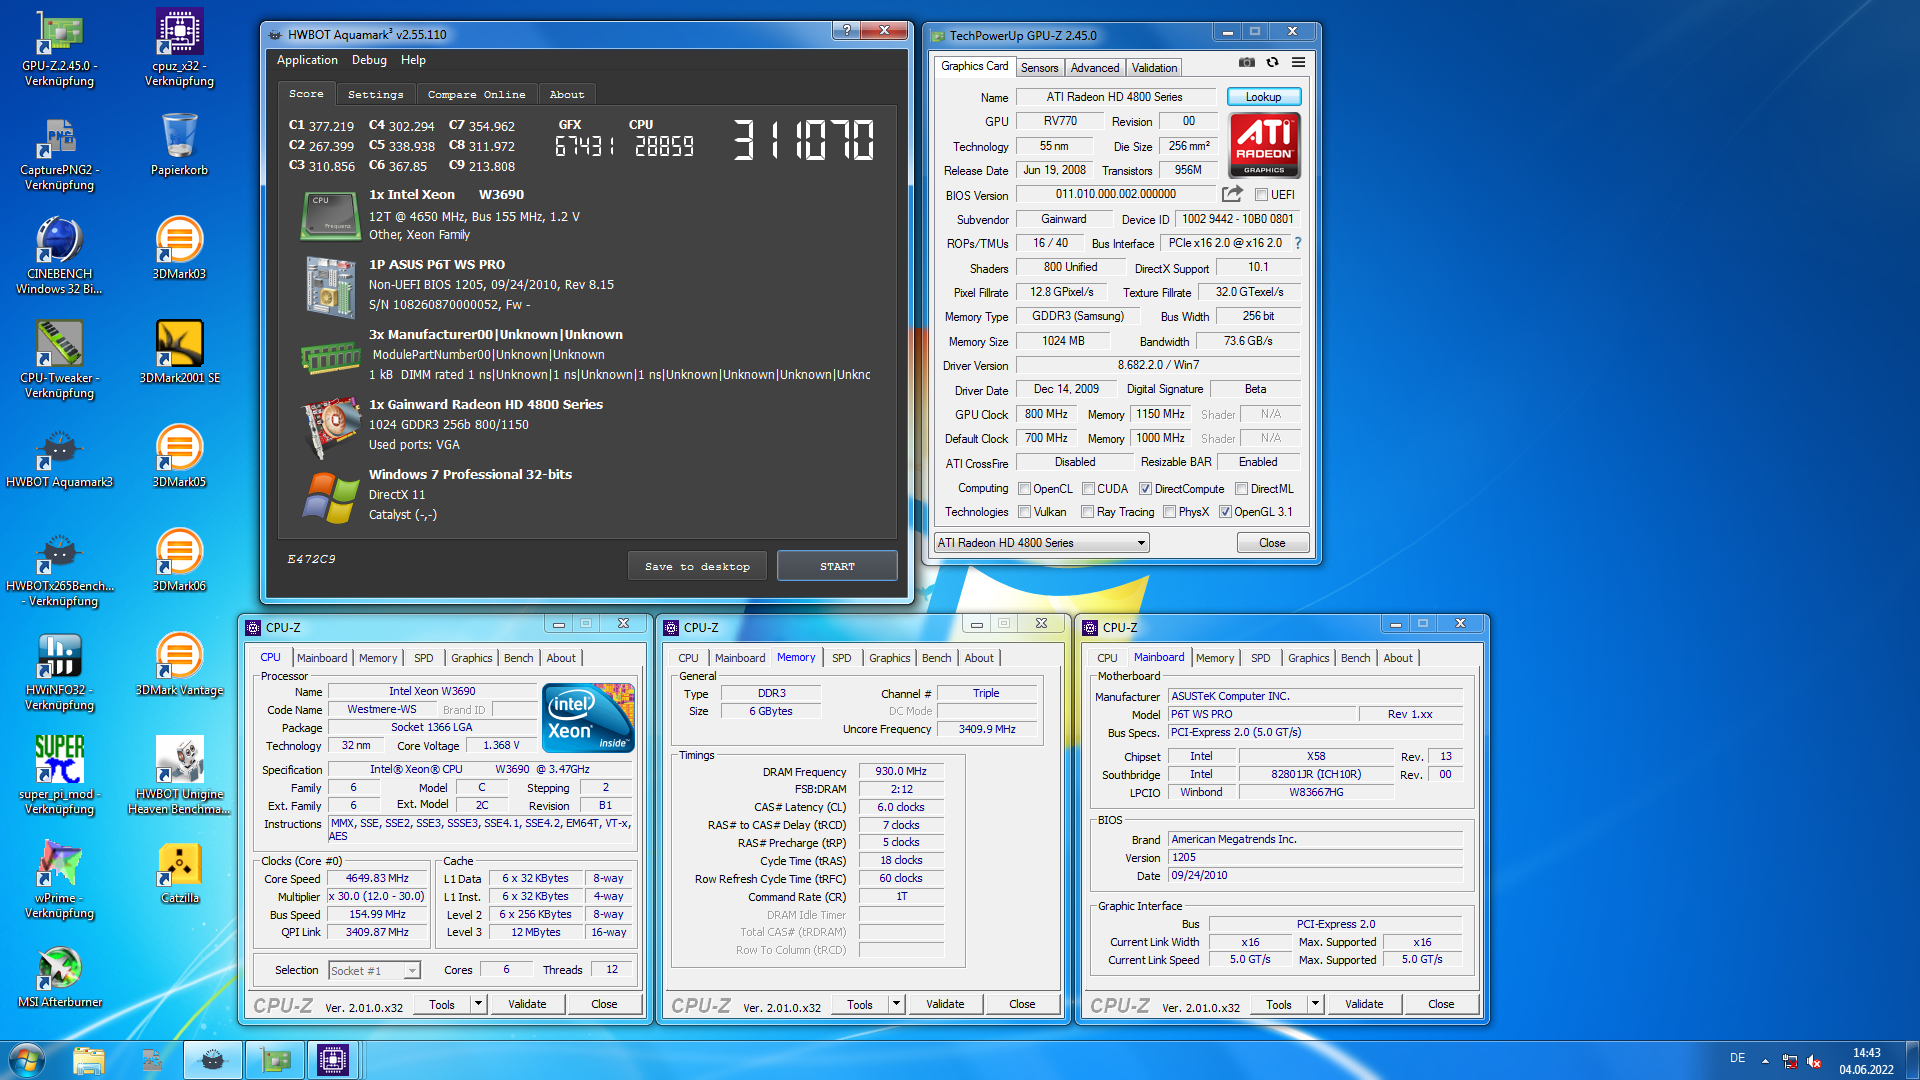Viewport: 1920px width, 1080px height.
Task: Open GPU-Z 2.45.0 desktop shortcut
Action: pyautogui.click(x=60, y=48)
